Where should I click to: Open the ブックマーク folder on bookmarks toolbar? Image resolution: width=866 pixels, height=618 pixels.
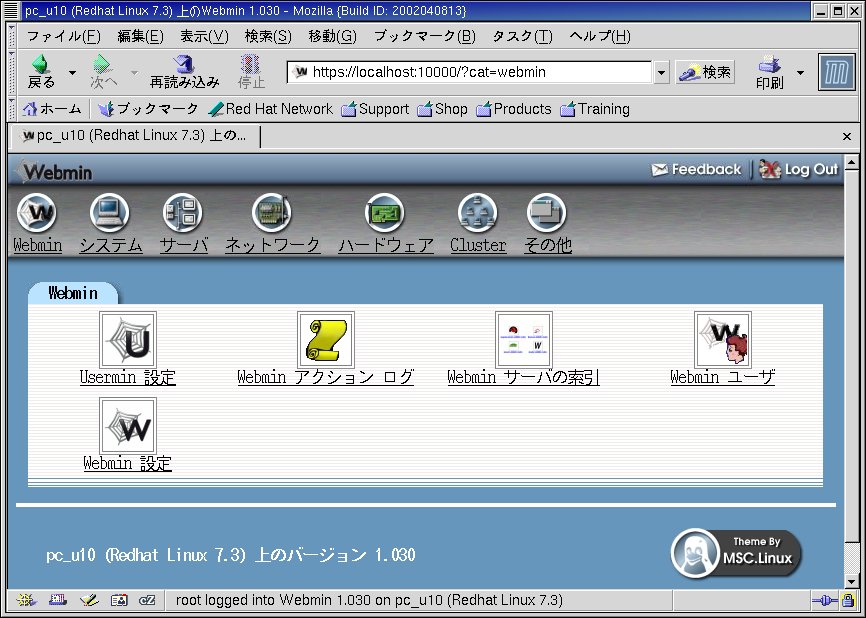[147, 109]
